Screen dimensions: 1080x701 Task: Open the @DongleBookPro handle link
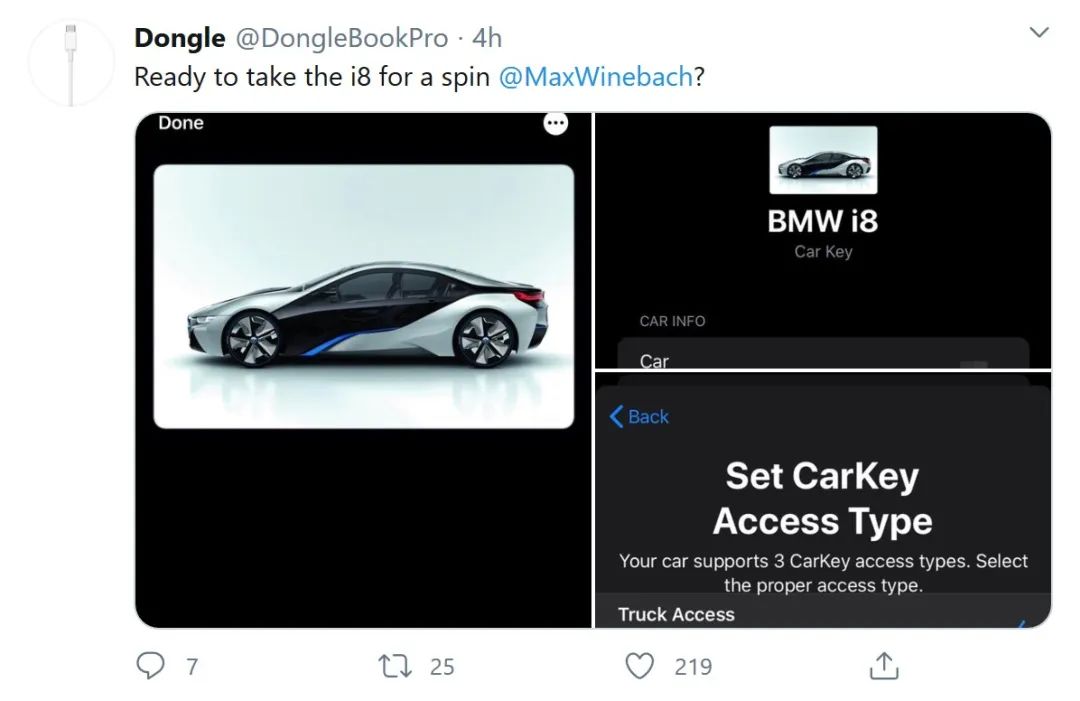pos(341,38)
